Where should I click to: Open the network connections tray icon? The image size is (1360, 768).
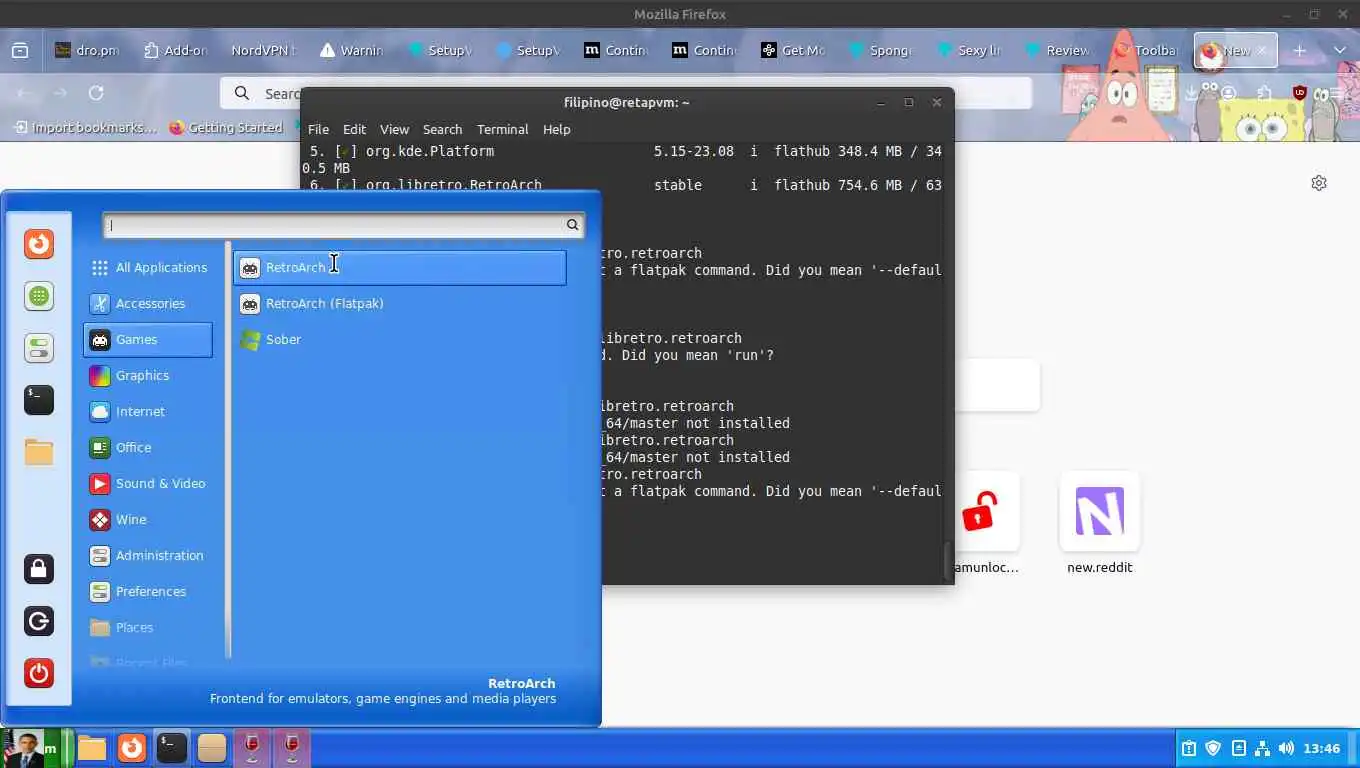[x=1262, y=748]
